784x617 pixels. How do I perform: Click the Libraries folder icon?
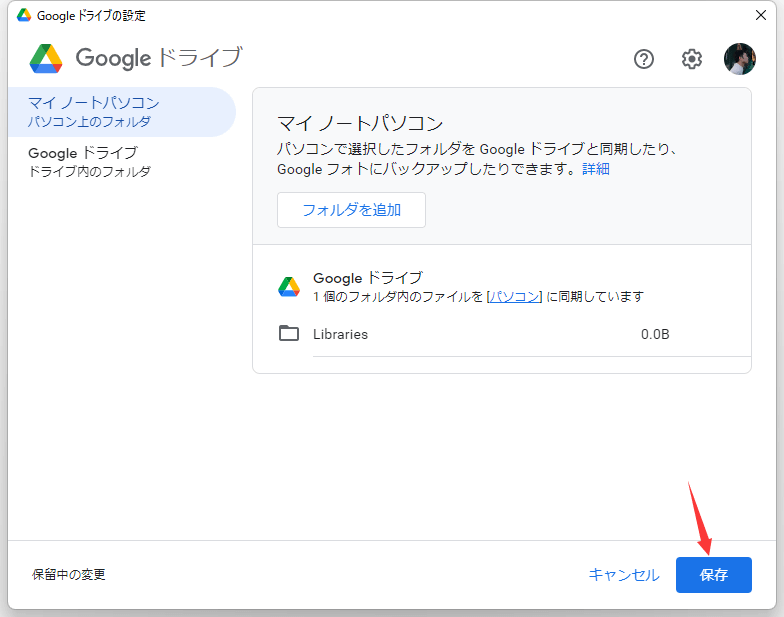coord(288,334)
